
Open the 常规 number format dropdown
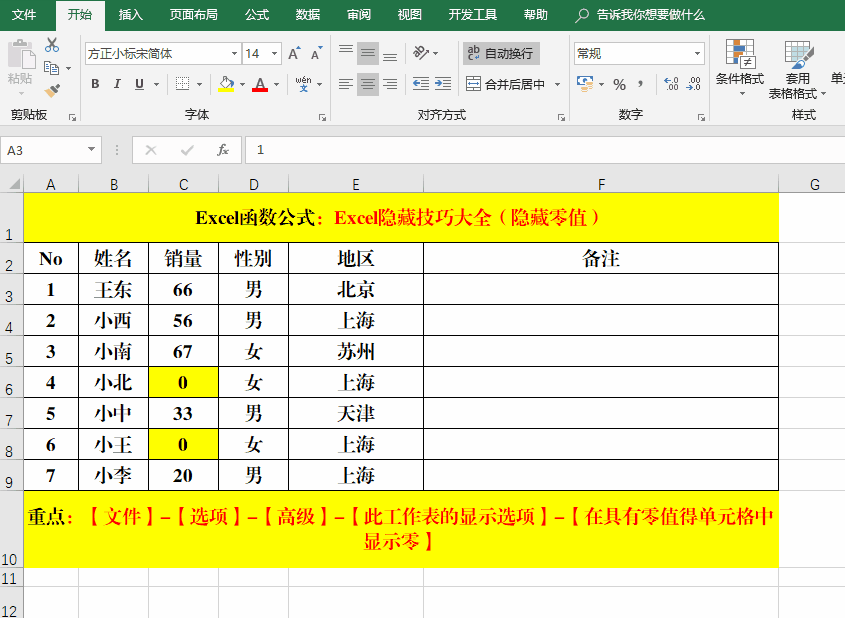tap(697, 53)
